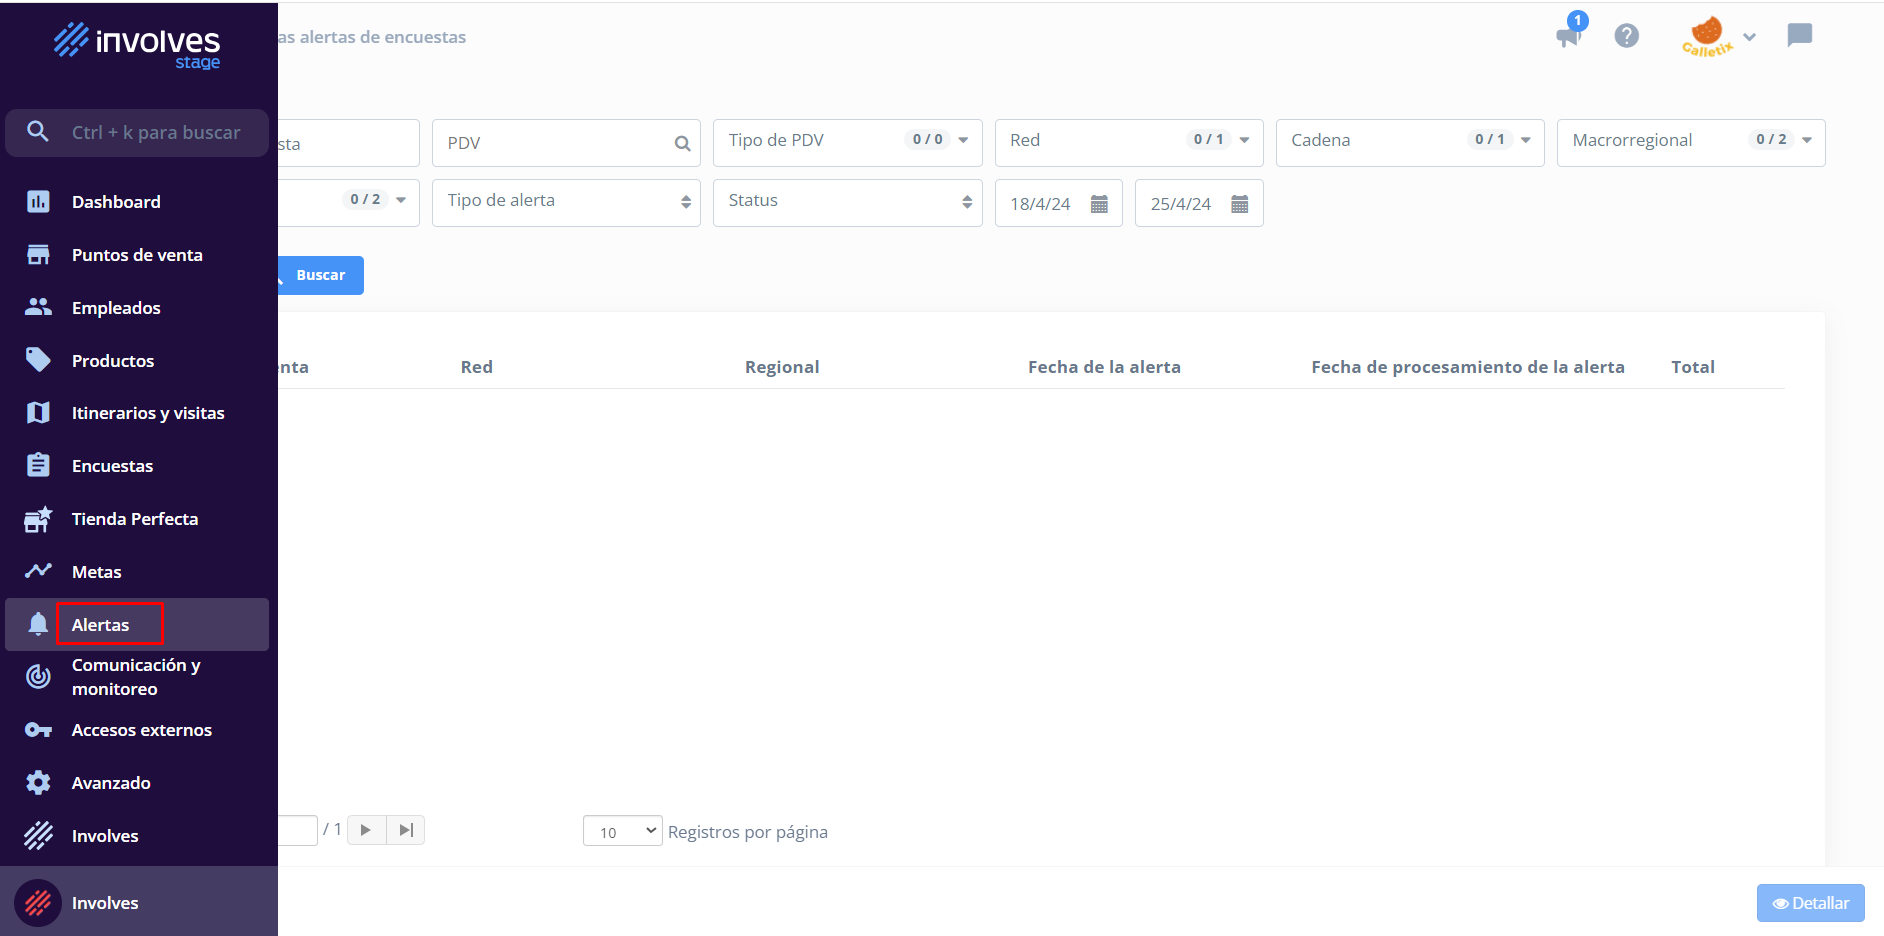Open the calendar for 25/4/24 date
The image size is (1884, 936).
tap(1239, 204)
